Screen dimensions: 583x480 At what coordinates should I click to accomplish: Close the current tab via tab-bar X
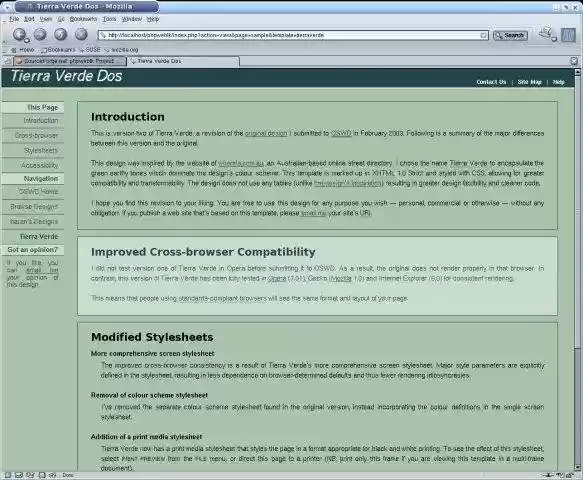(574, 61)
